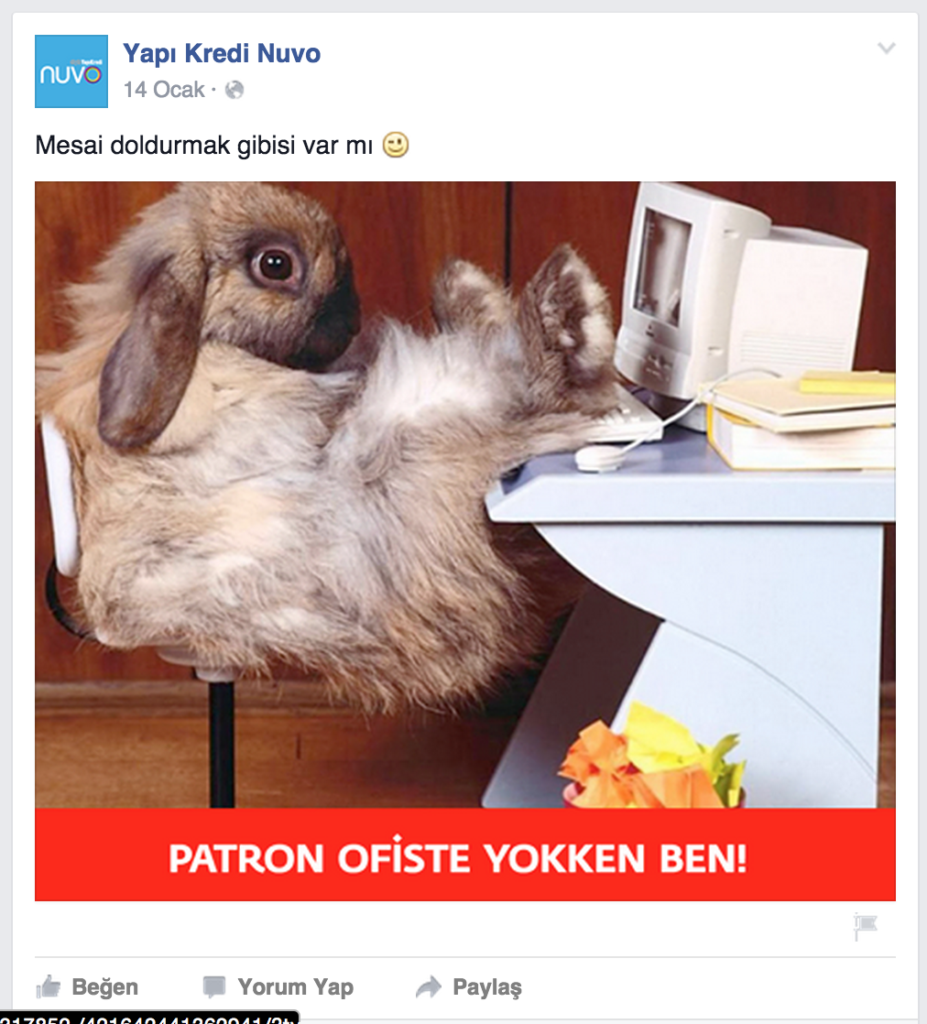
Task: Report the post via flag icon
Action: pos(865,926)
